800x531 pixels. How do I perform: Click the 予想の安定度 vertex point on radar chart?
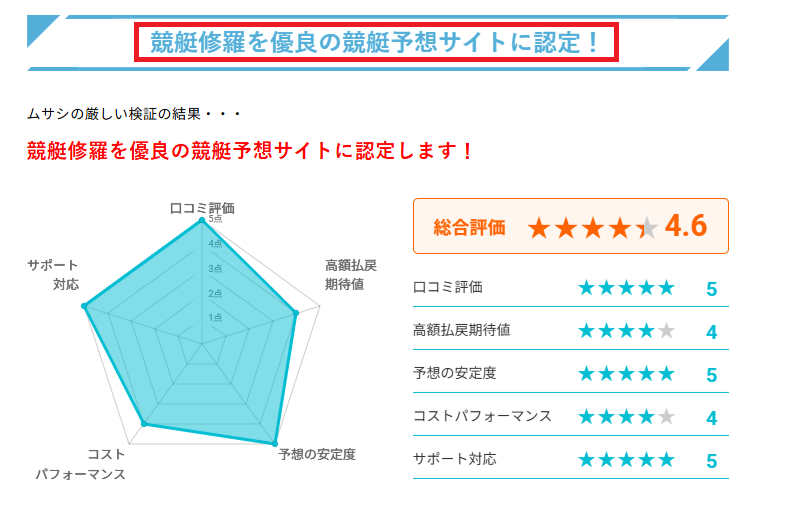tap(274, 443)
